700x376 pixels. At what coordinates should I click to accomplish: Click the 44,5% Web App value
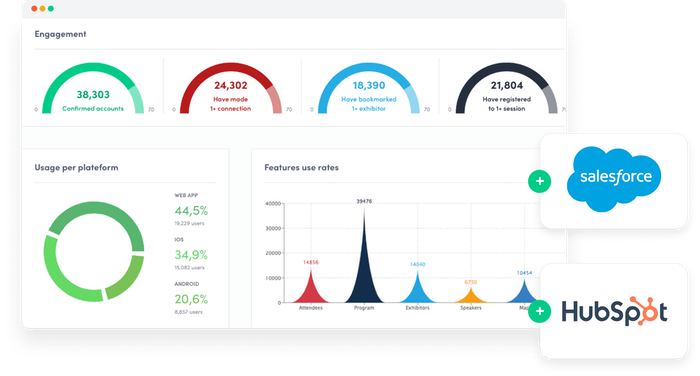(191, 210)
